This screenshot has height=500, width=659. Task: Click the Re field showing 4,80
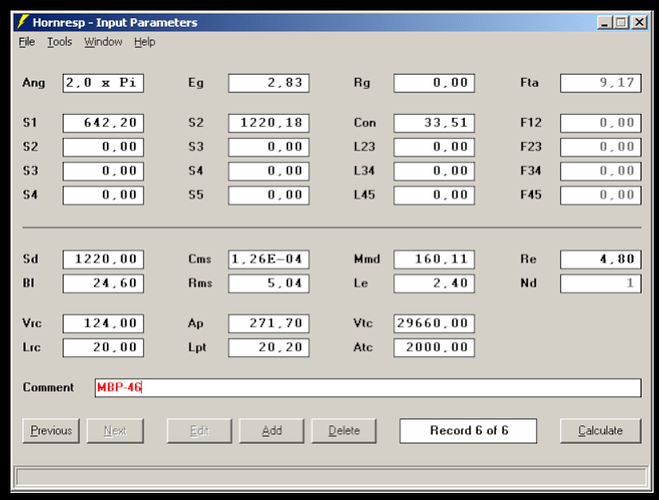(x=601, y=259)
